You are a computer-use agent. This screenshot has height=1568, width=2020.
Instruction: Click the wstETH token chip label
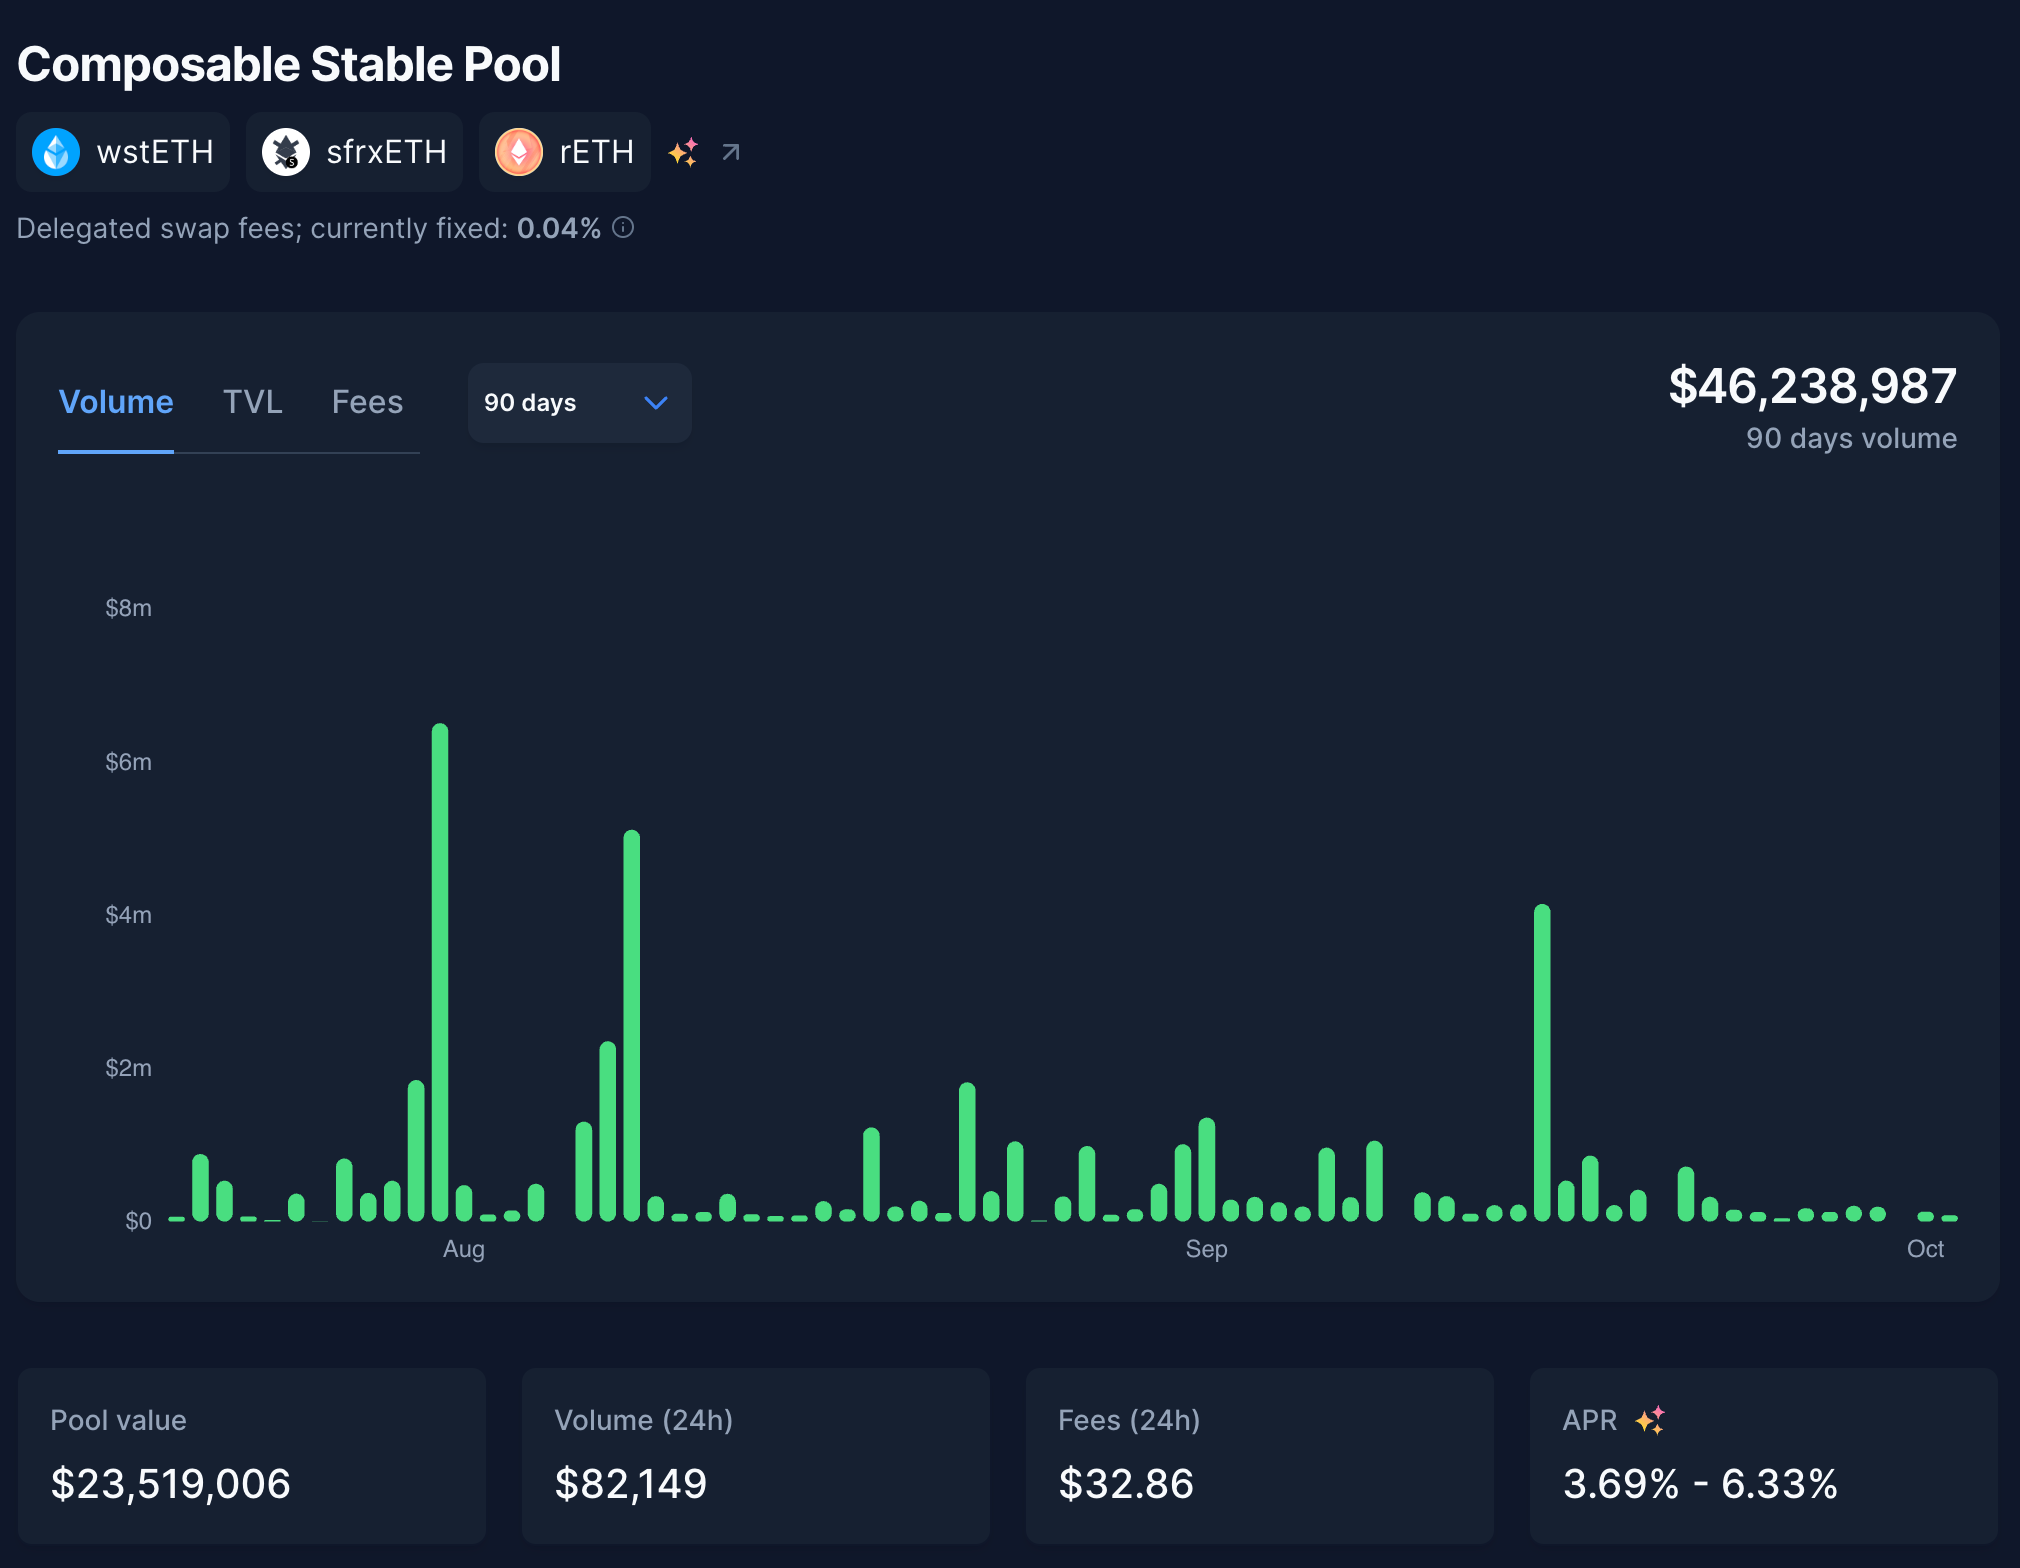(155, 152)
